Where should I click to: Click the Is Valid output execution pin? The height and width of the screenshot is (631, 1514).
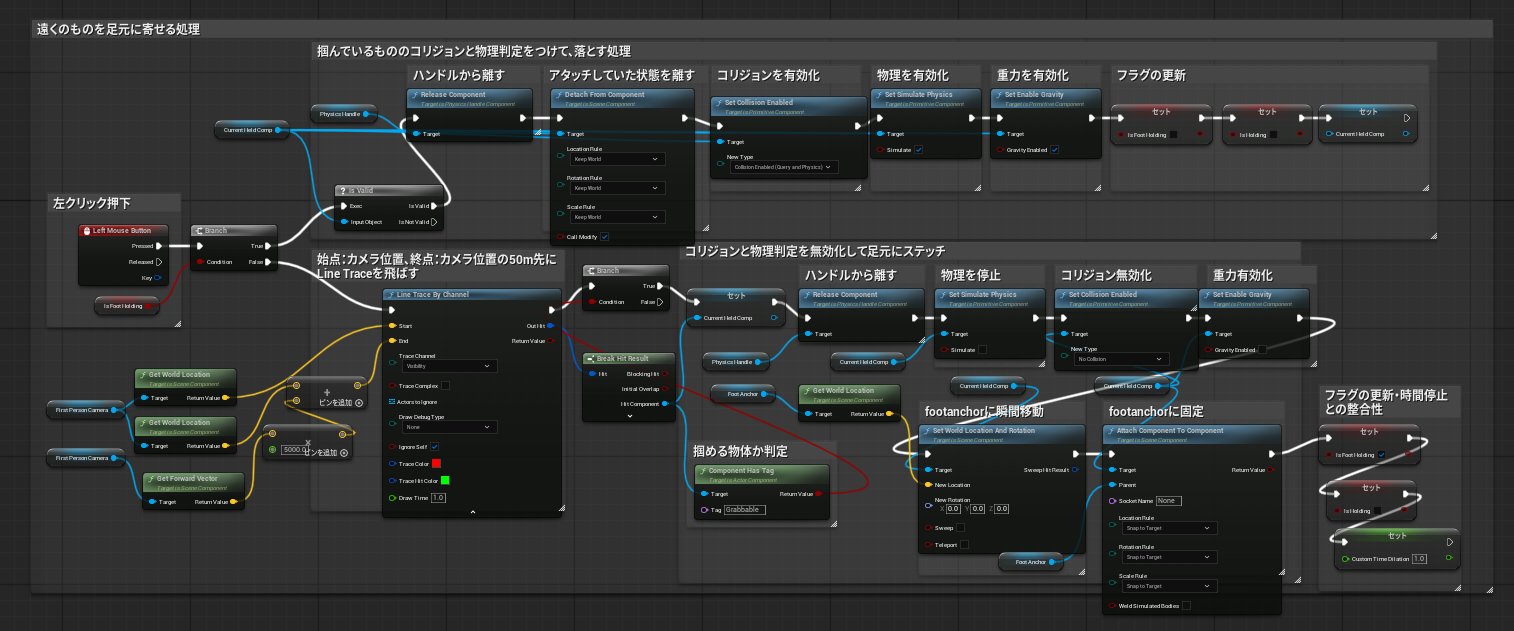click(435, 206)
